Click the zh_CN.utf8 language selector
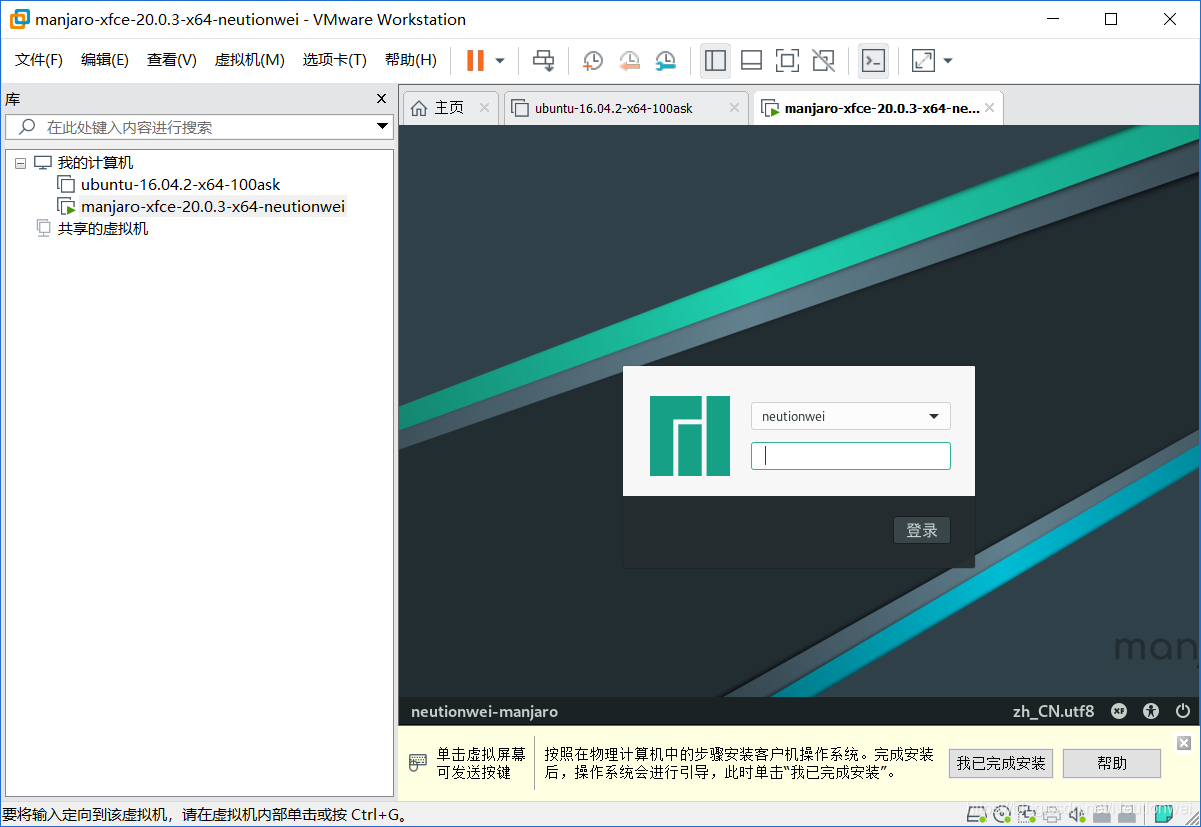 [x=1053, y=712]
